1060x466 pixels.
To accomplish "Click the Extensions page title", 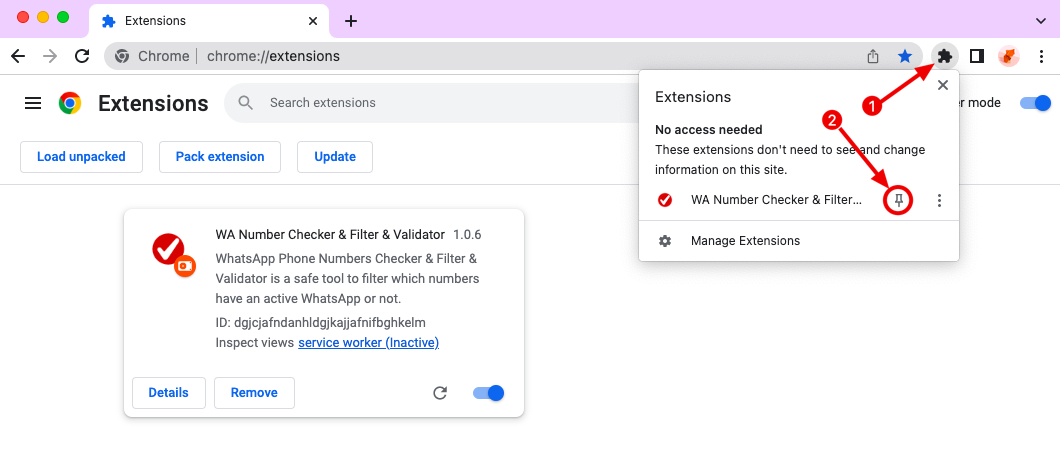I will click(x=153, y=103).
